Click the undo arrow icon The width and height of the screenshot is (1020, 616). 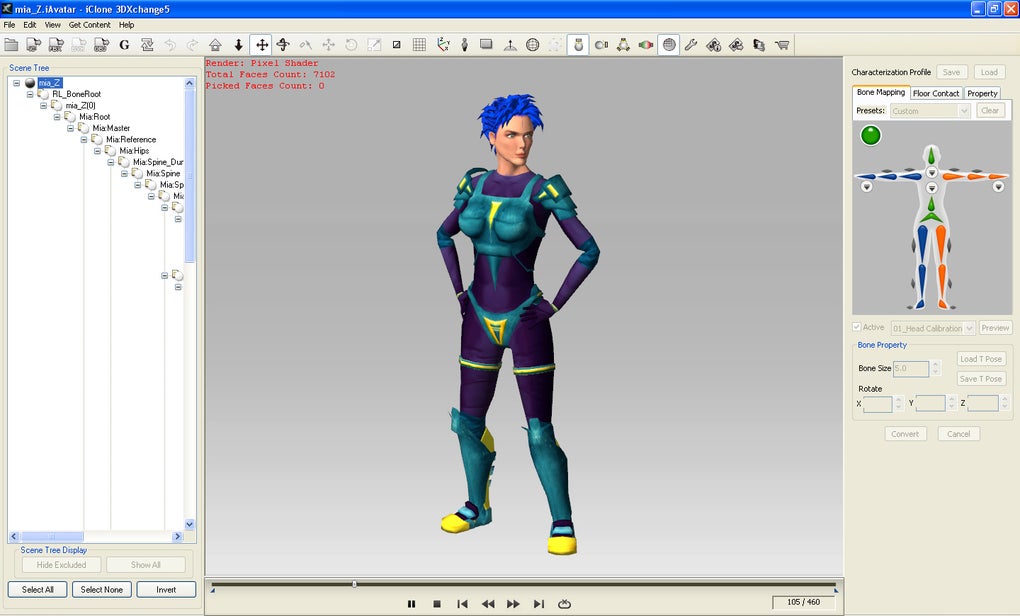pyautogui.click(x=170, y=45)
